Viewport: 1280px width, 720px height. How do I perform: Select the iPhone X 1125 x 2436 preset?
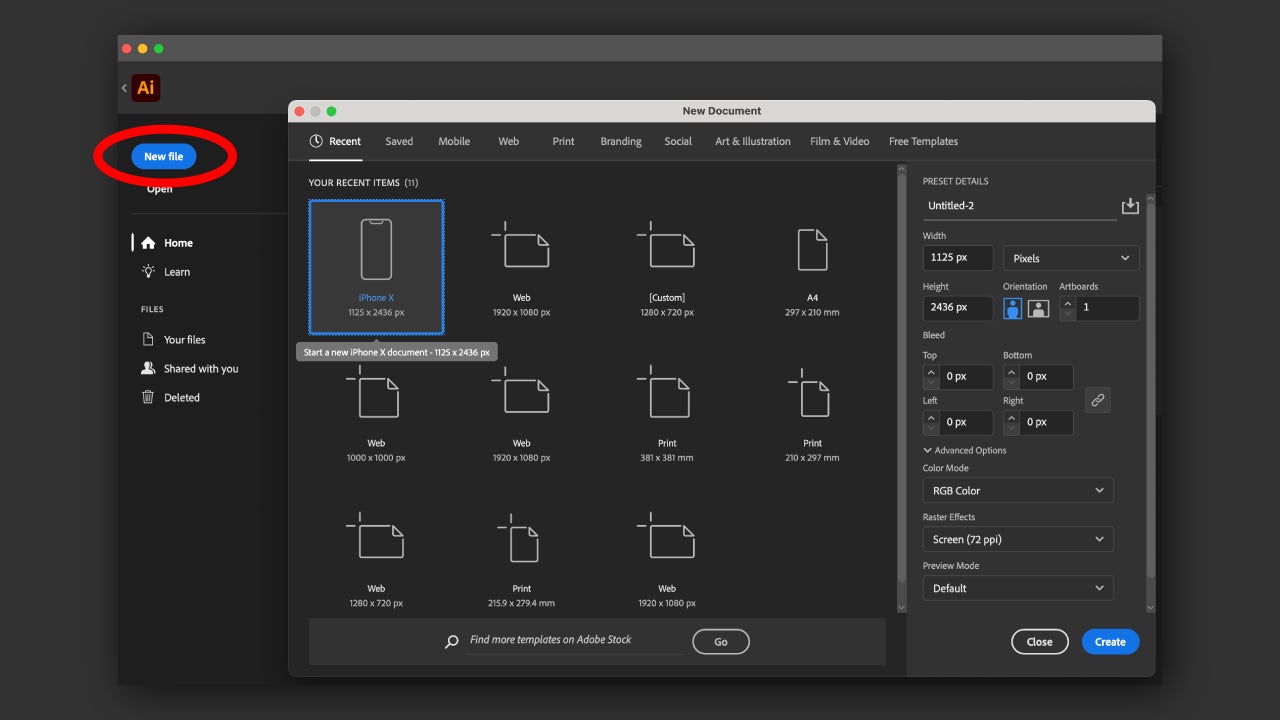(x=377, y=267)
